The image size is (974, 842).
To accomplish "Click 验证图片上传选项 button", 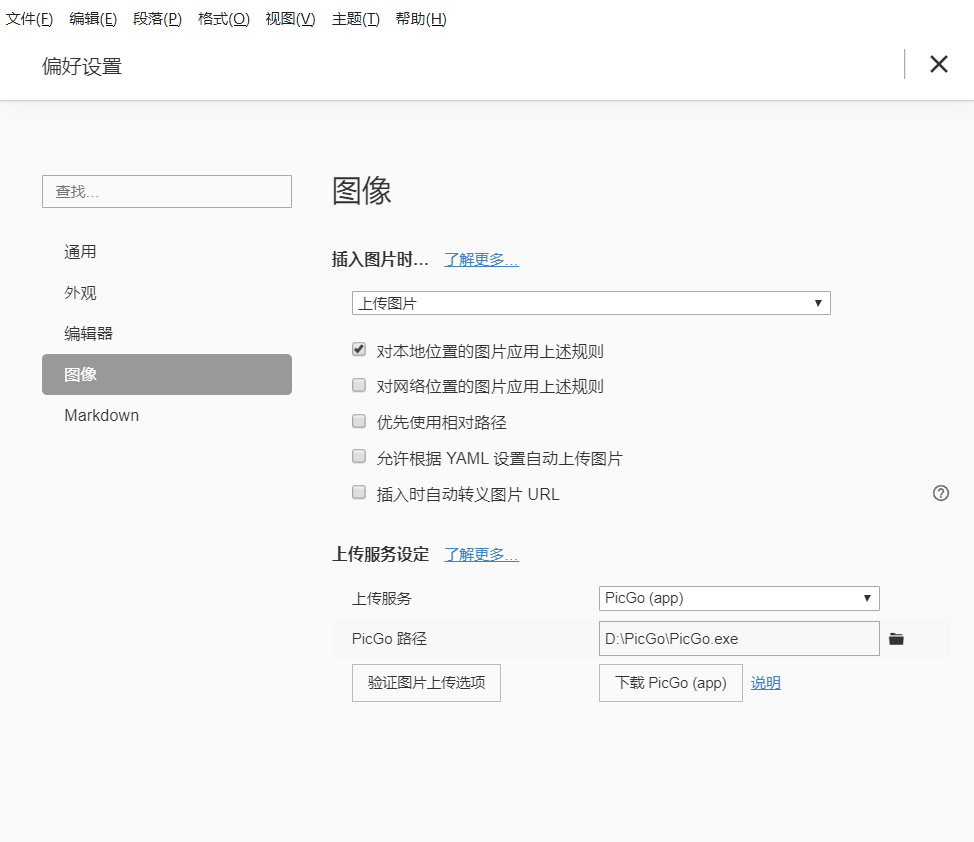I will (426, 683).
